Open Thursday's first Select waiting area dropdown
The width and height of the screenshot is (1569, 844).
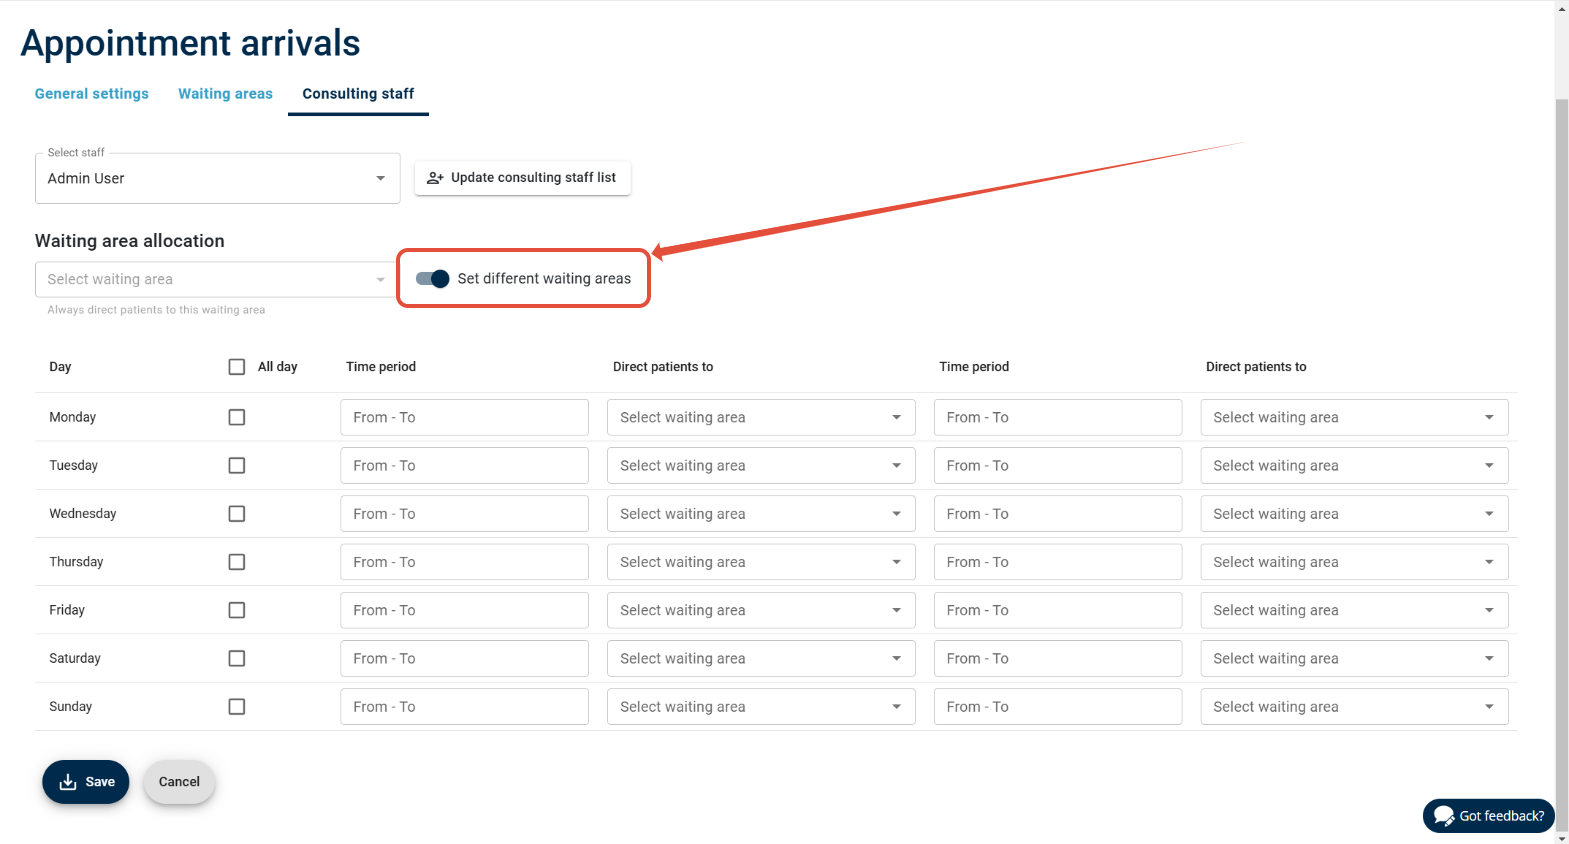click(x=761, y=562)
